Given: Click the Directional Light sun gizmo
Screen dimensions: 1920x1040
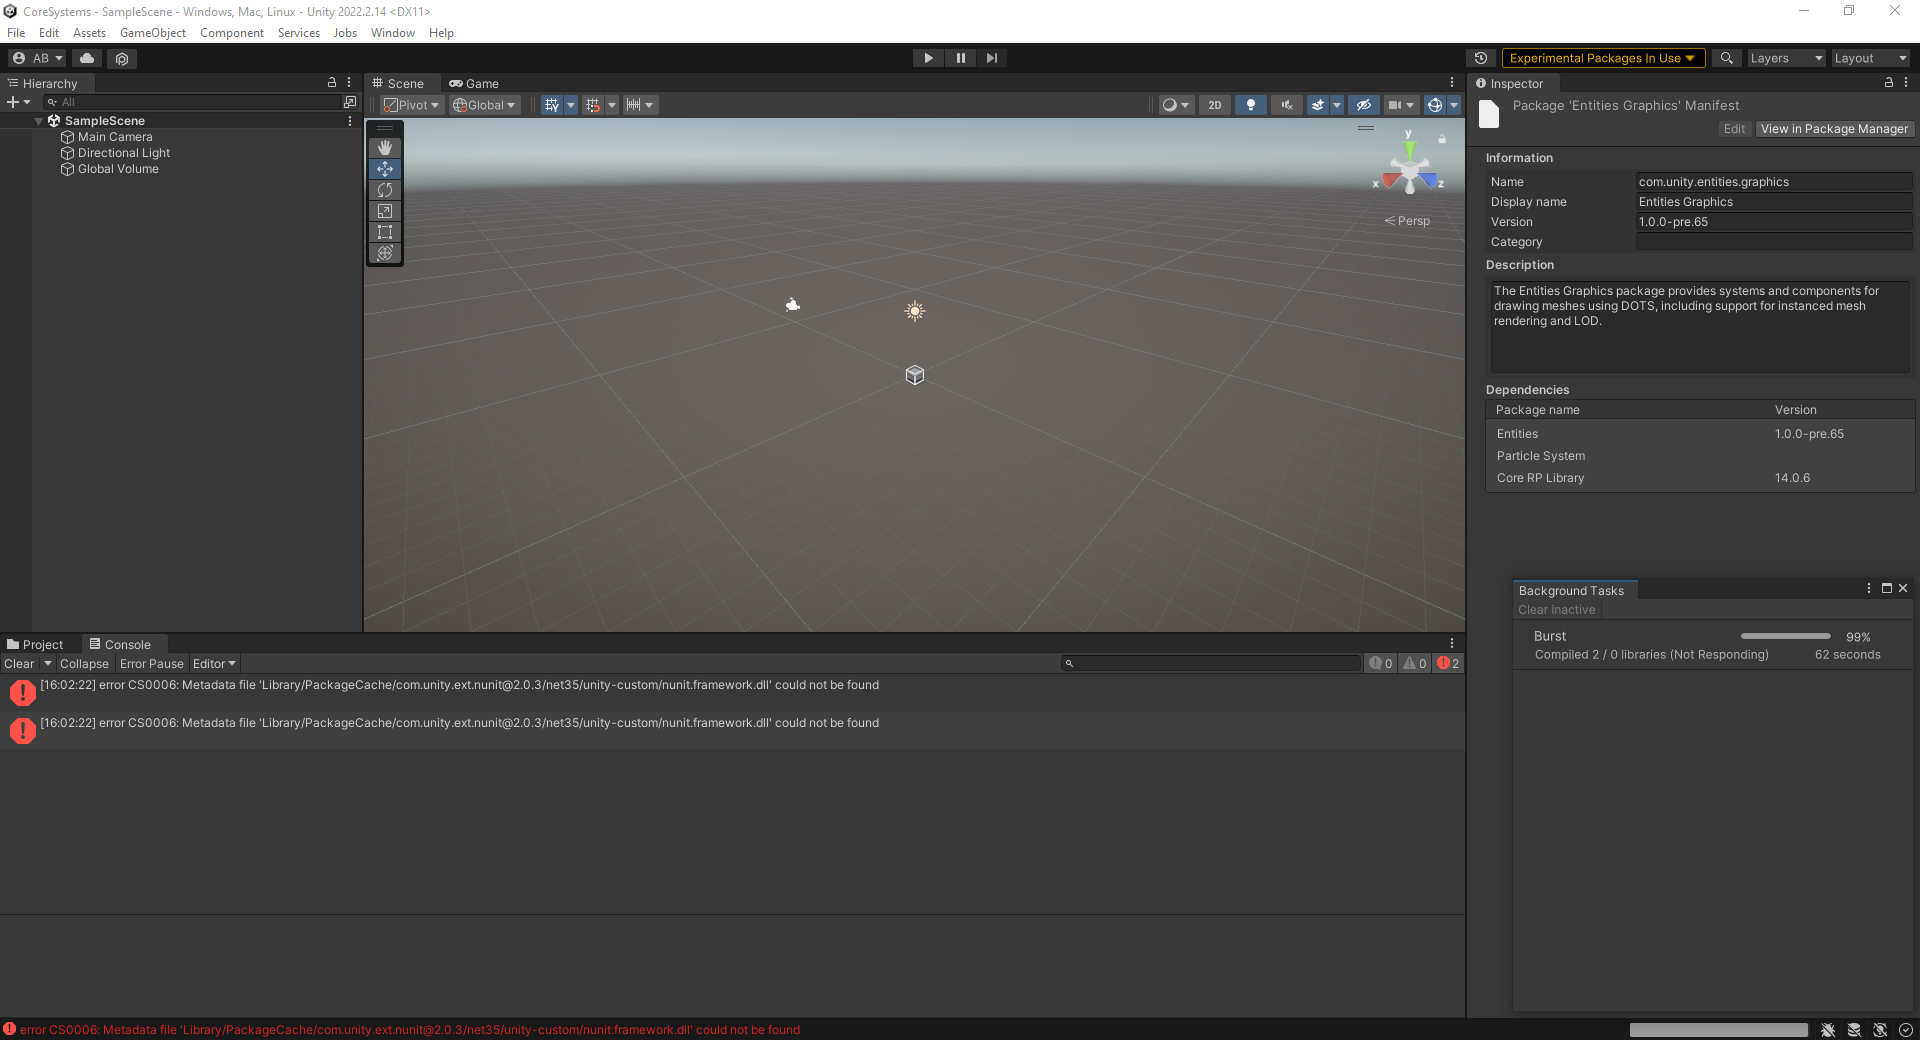Looking at the screenshot, I should (x=915, y=311).
